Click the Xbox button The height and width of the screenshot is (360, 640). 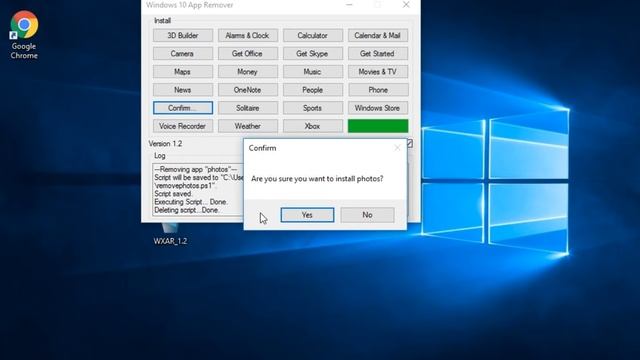click(x=313, y=126)
